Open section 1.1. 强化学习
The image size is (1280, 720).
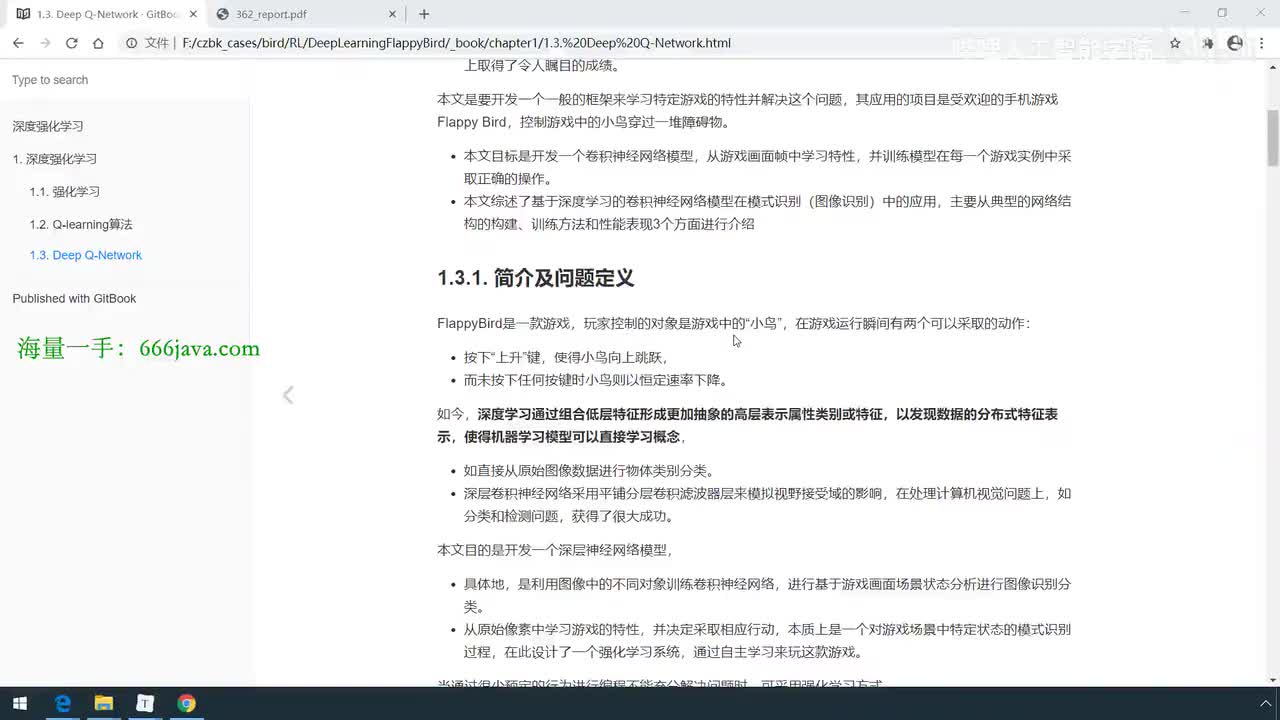tap(65, 192)
